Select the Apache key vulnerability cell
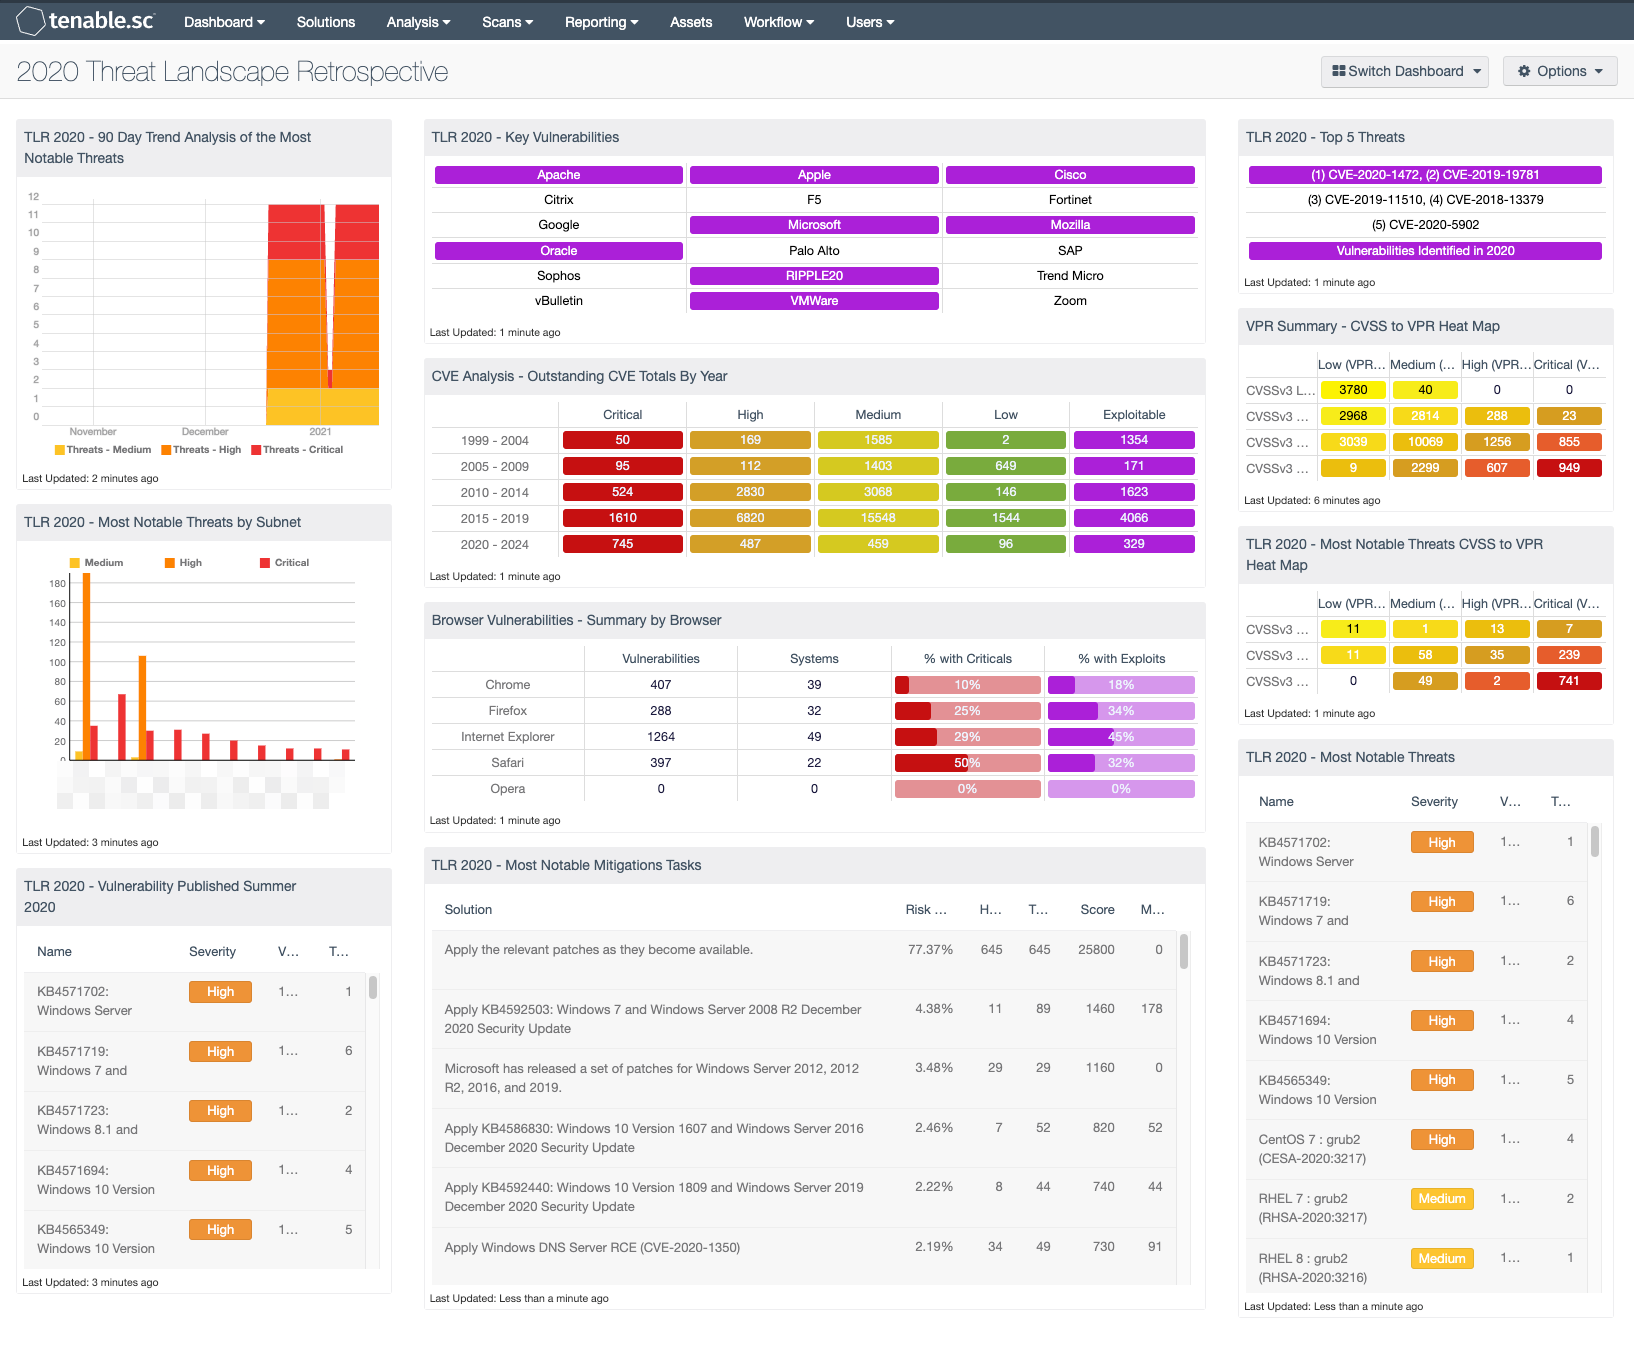This screenshot has width=1634, height=1359. (x=559, y=175)
